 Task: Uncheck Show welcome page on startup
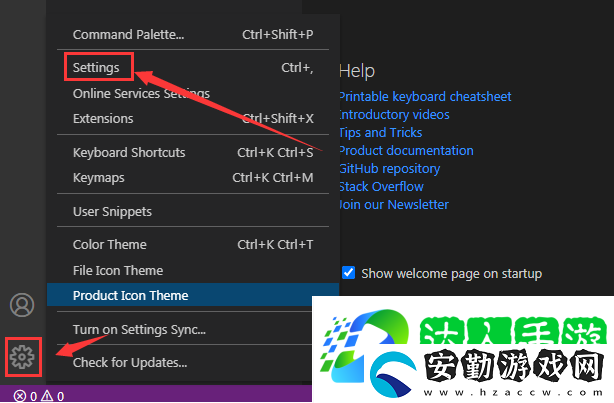349,273
